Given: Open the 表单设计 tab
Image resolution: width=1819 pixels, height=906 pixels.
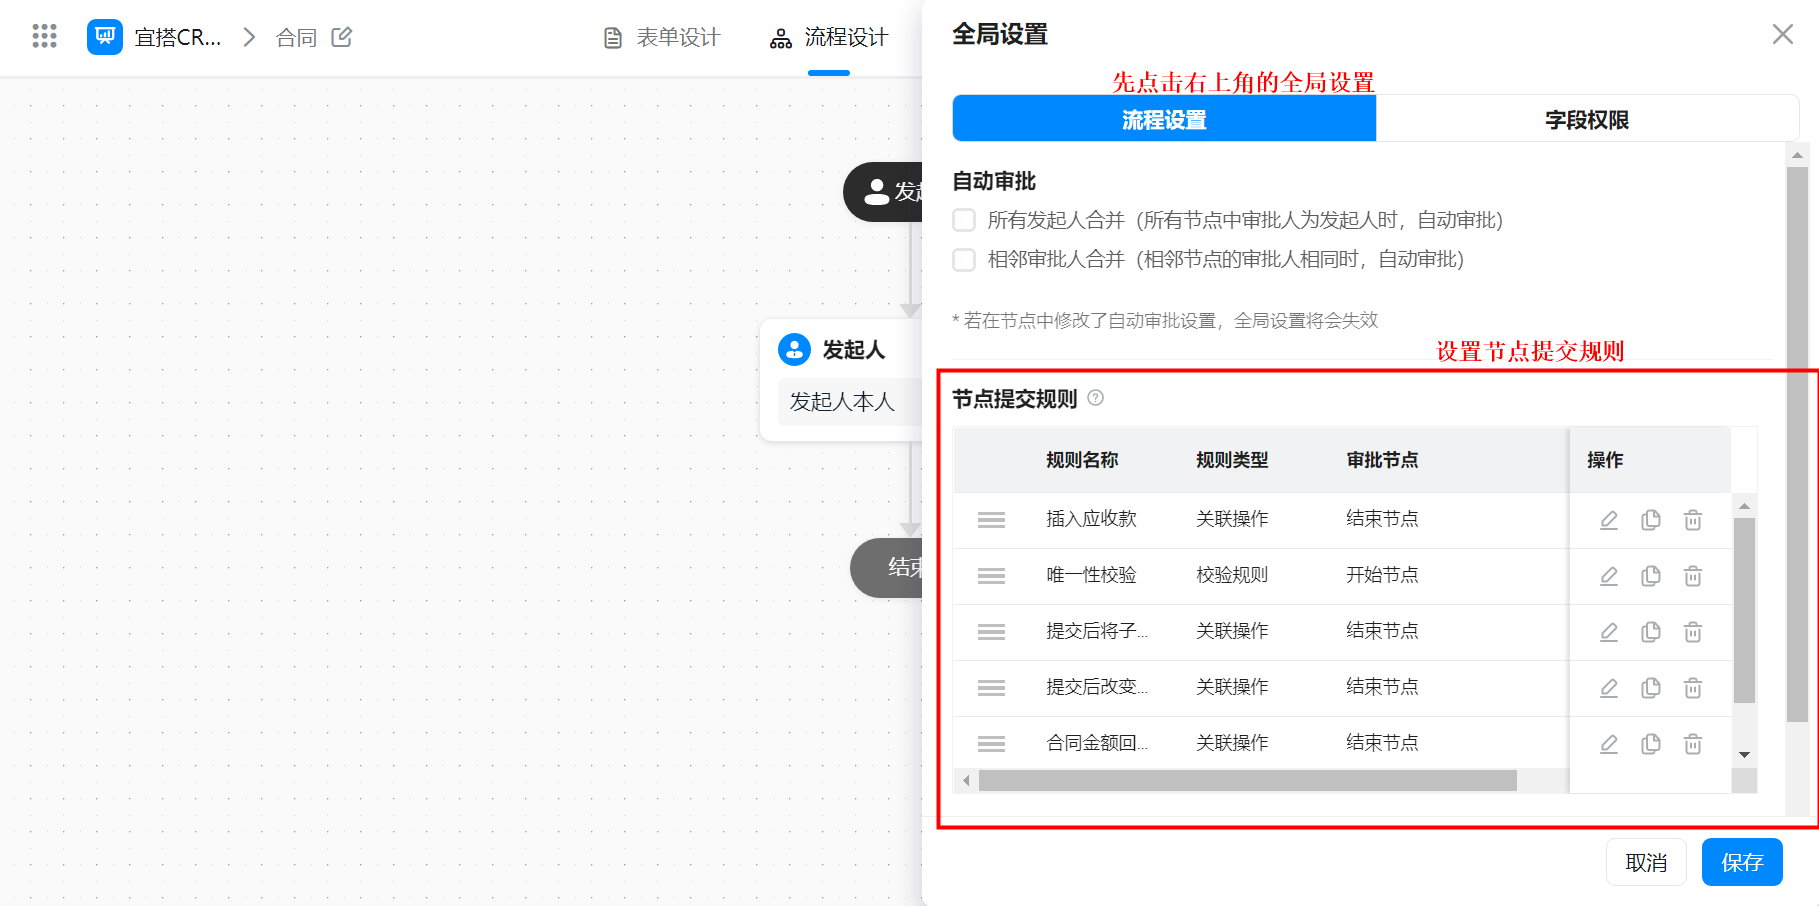Looking at the screenshot, I should tap(662, 38).
